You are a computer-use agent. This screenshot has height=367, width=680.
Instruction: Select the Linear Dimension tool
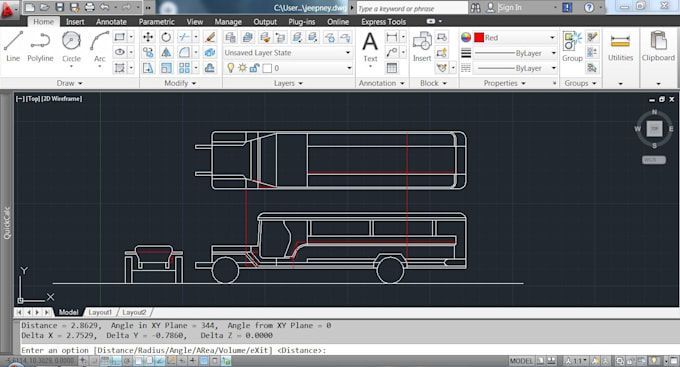392,37
